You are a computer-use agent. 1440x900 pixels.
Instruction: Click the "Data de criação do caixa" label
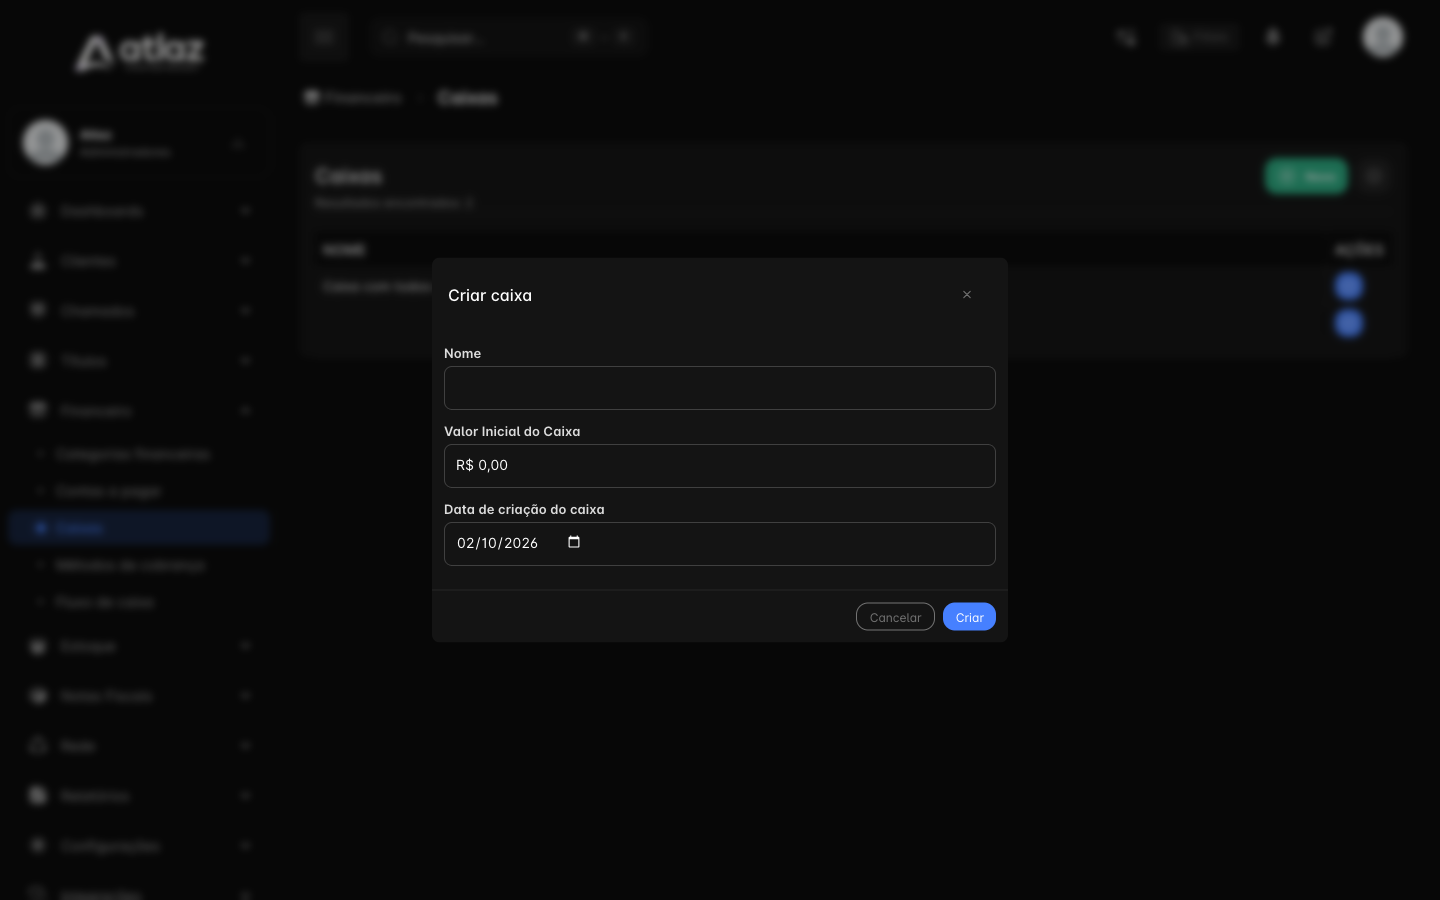pos(524,509)
